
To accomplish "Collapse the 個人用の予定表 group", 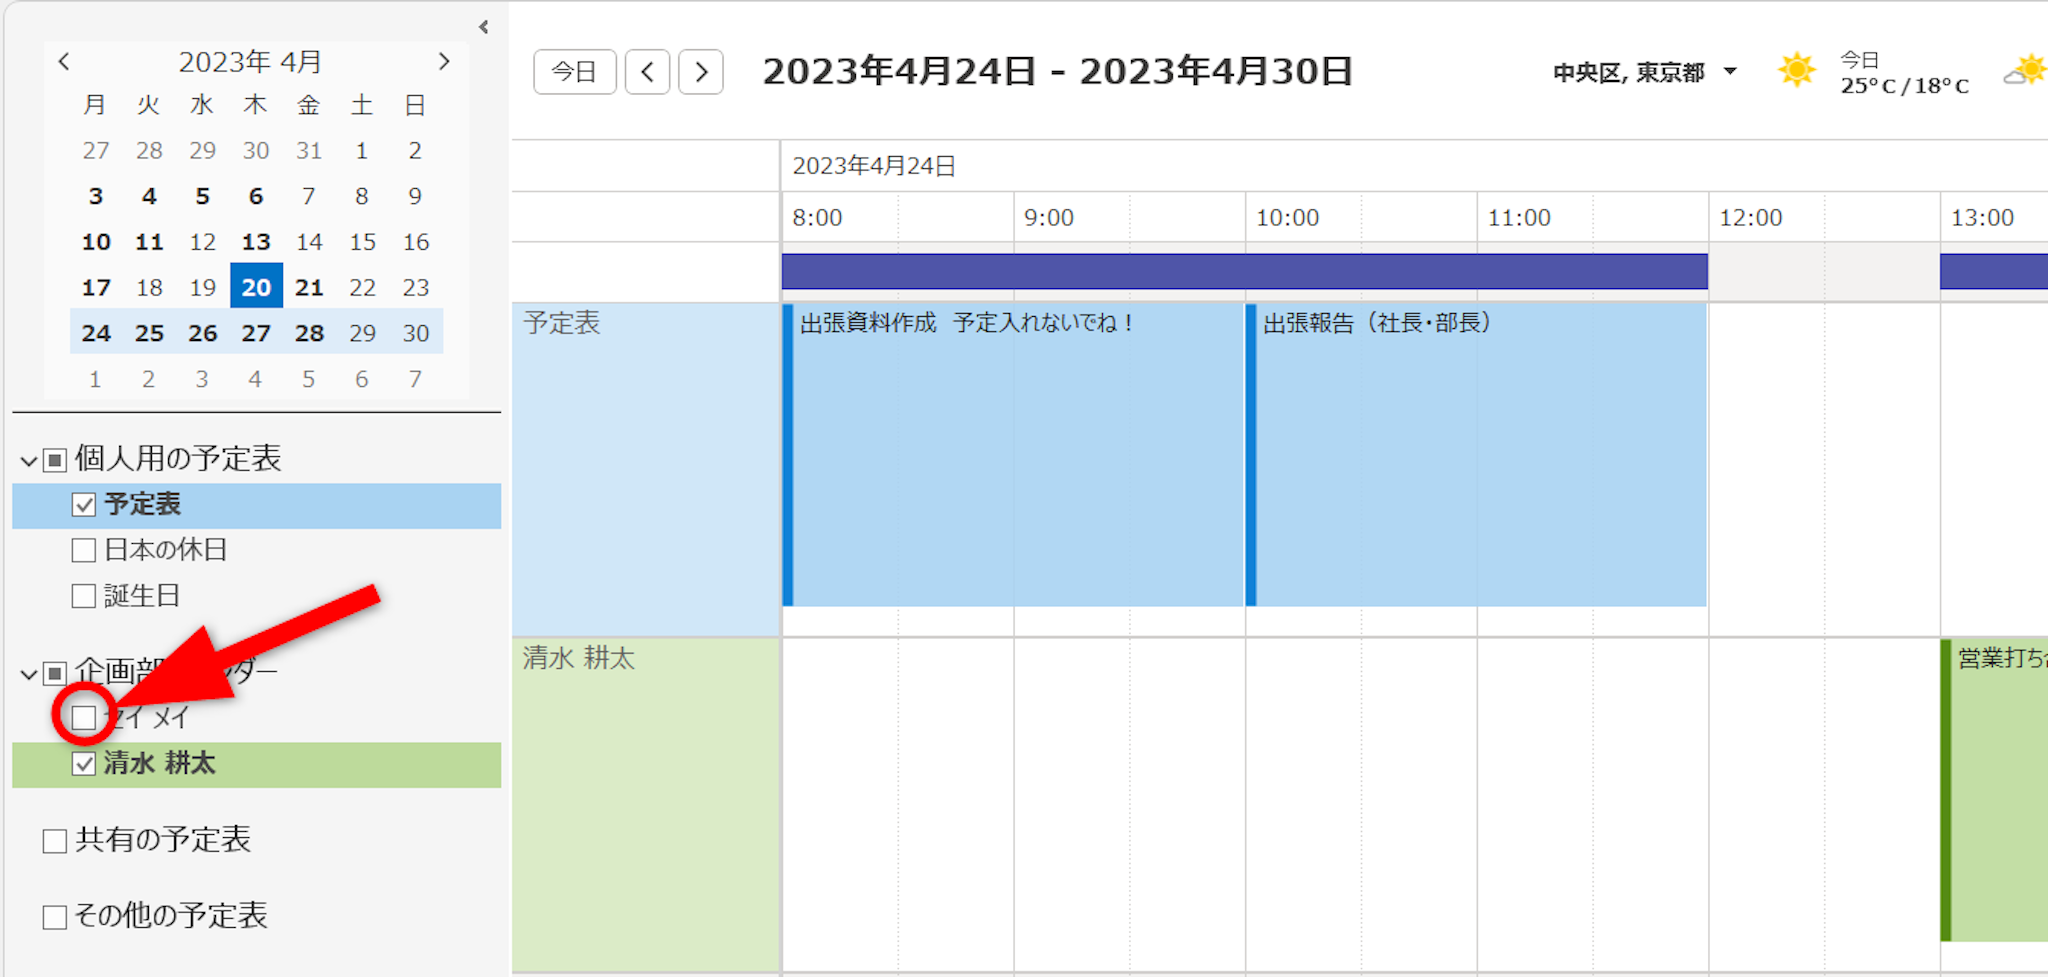I will (28, 461).
